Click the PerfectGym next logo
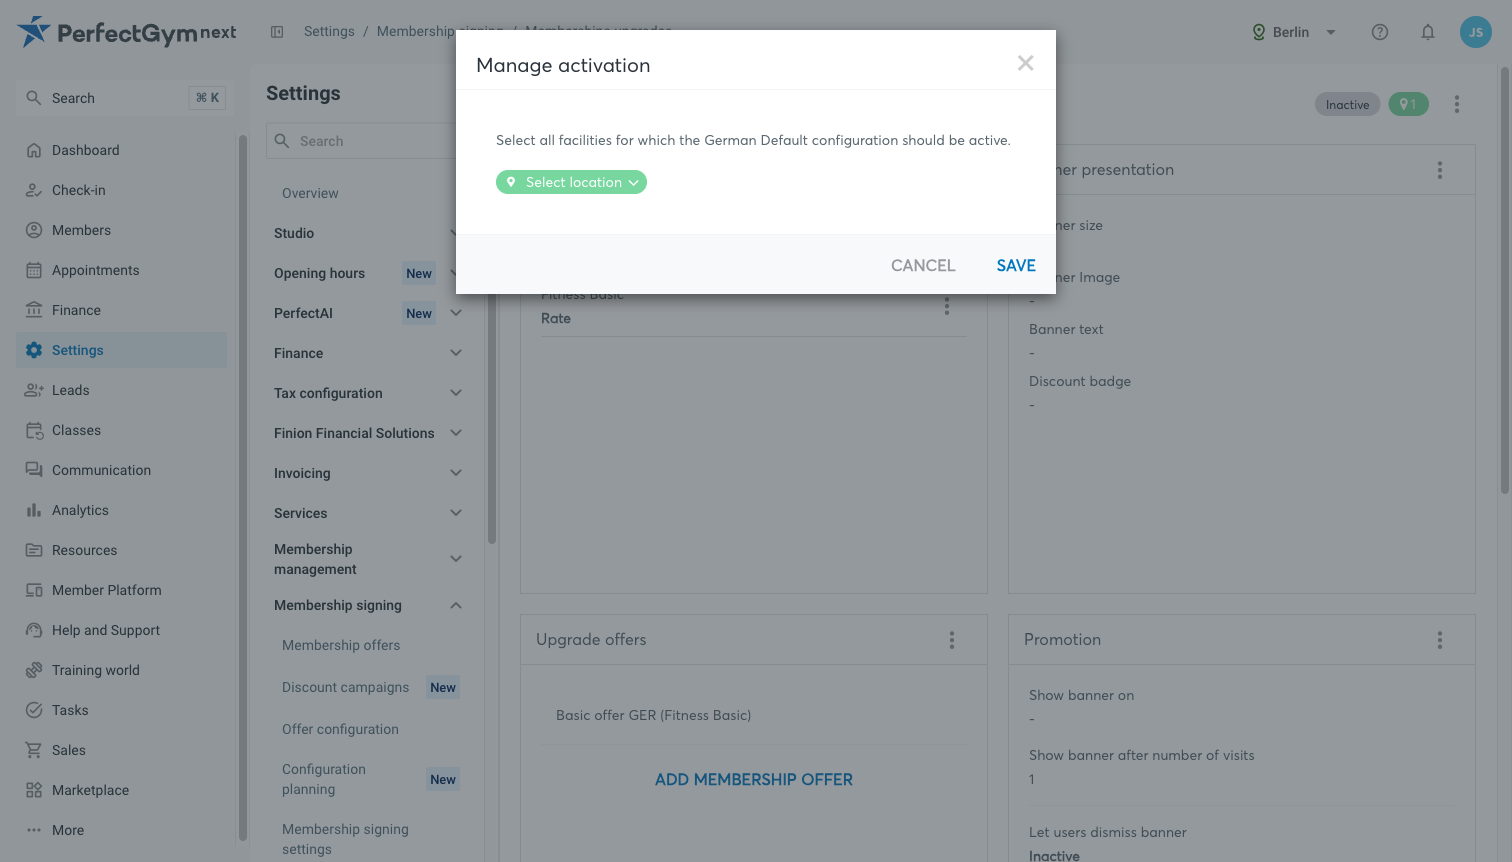This screenshot has width=1512, height=862. pos(127,32)
